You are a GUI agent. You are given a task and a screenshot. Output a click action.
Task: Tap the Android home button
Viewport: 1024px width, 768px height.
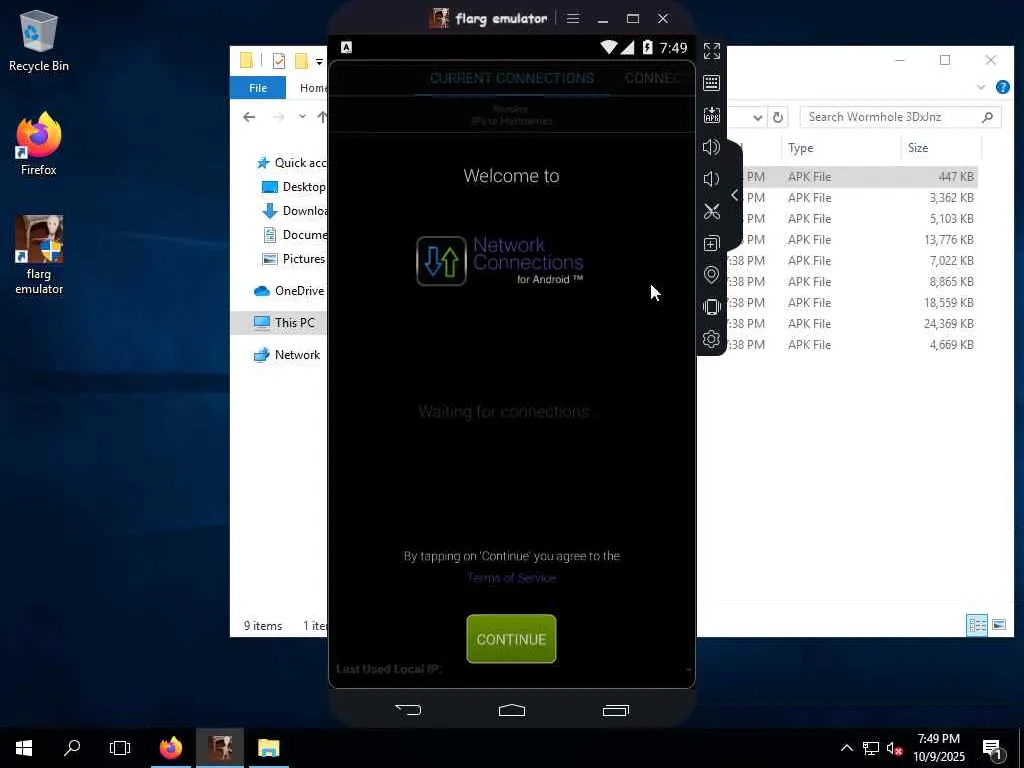point(511,710)
